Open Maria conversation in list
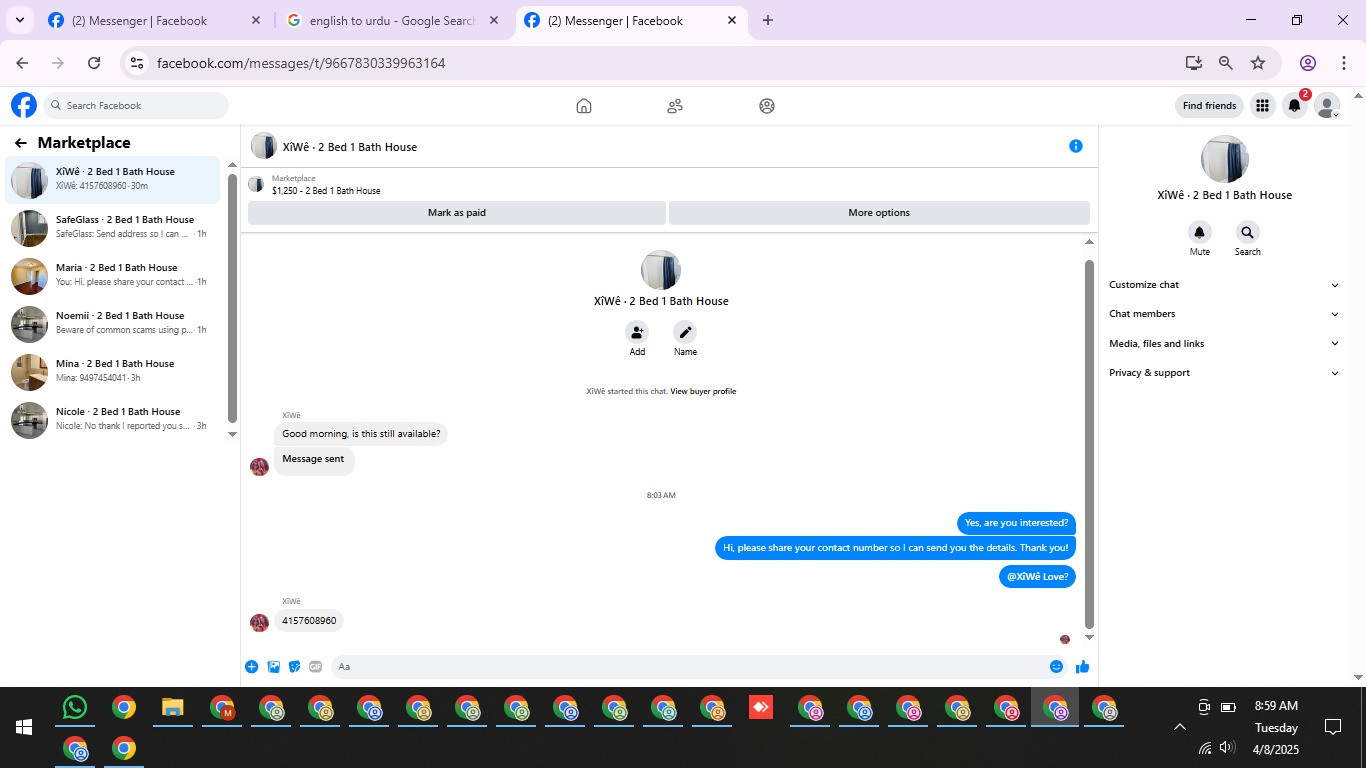This screenshot has width=1366, height=768. [x=113, y=276]
